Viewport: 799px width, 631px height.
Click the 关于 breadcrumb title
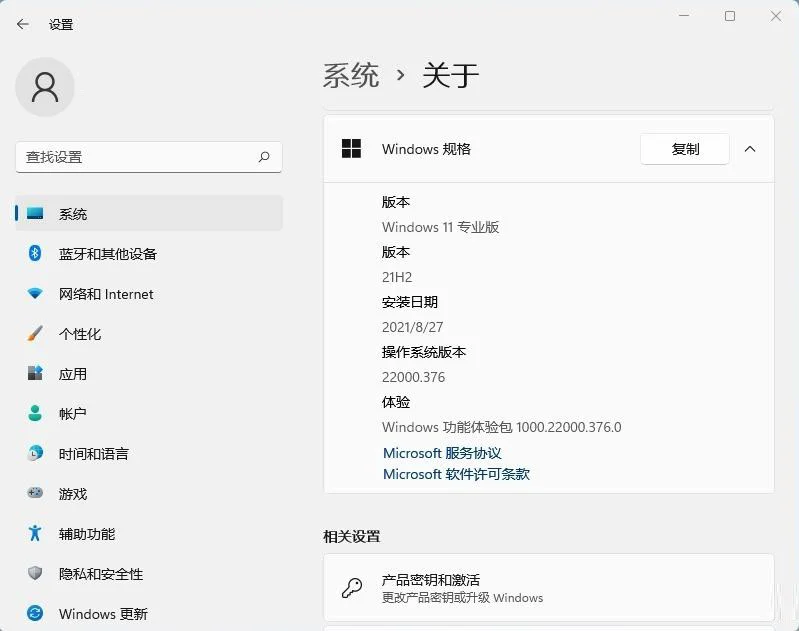click(x=450, y=75)
